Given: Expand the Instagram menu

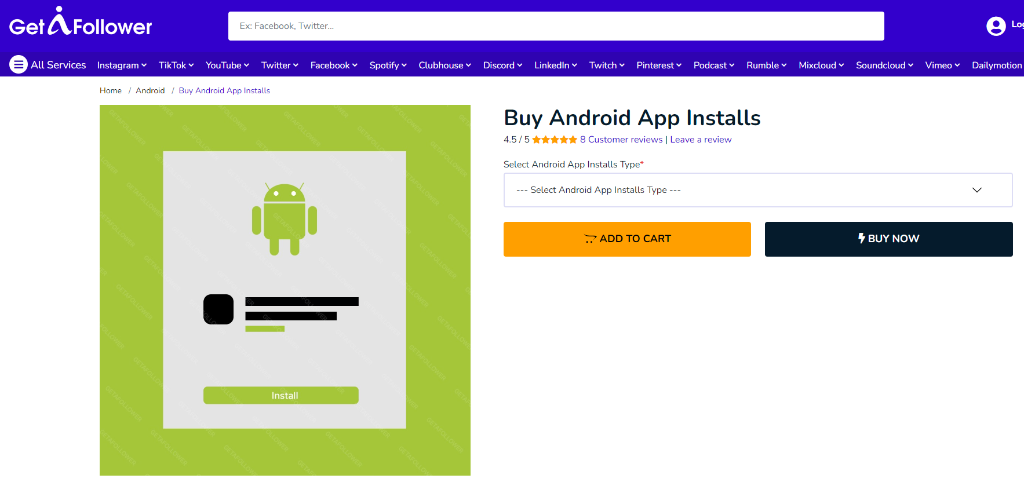Looking at the screenshot, I should coord(121,65).
